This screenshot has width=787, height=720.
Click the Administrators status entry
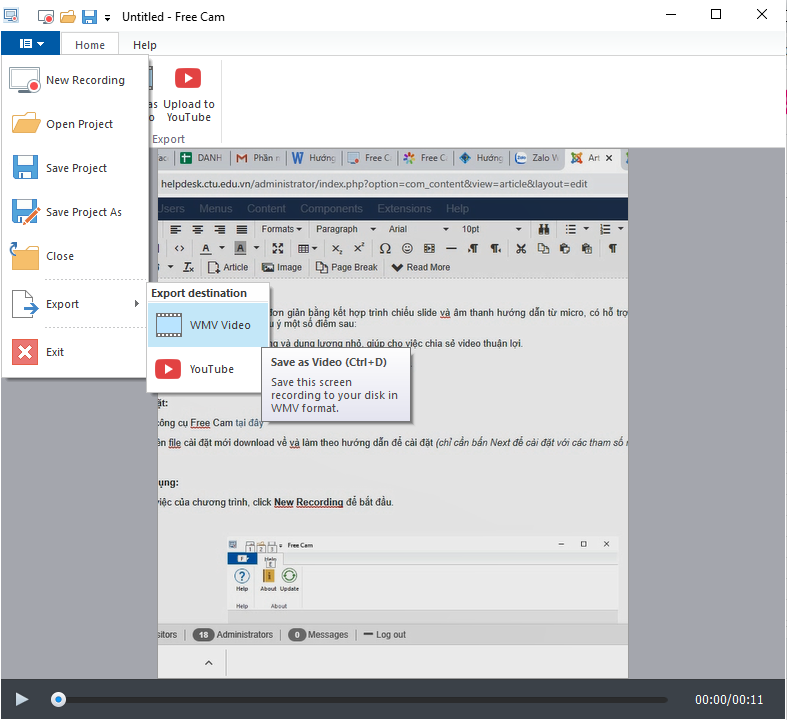(233, 635)
